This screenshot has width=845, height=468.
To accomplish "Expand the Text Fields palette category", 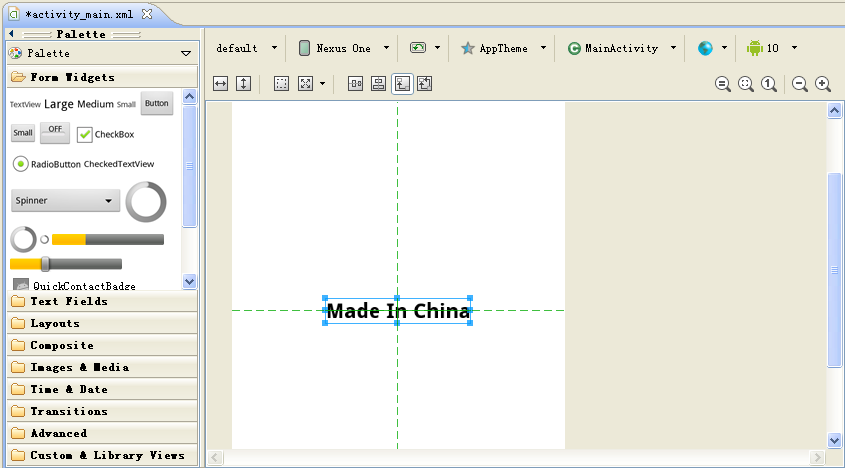I will [x=102, y=301].
